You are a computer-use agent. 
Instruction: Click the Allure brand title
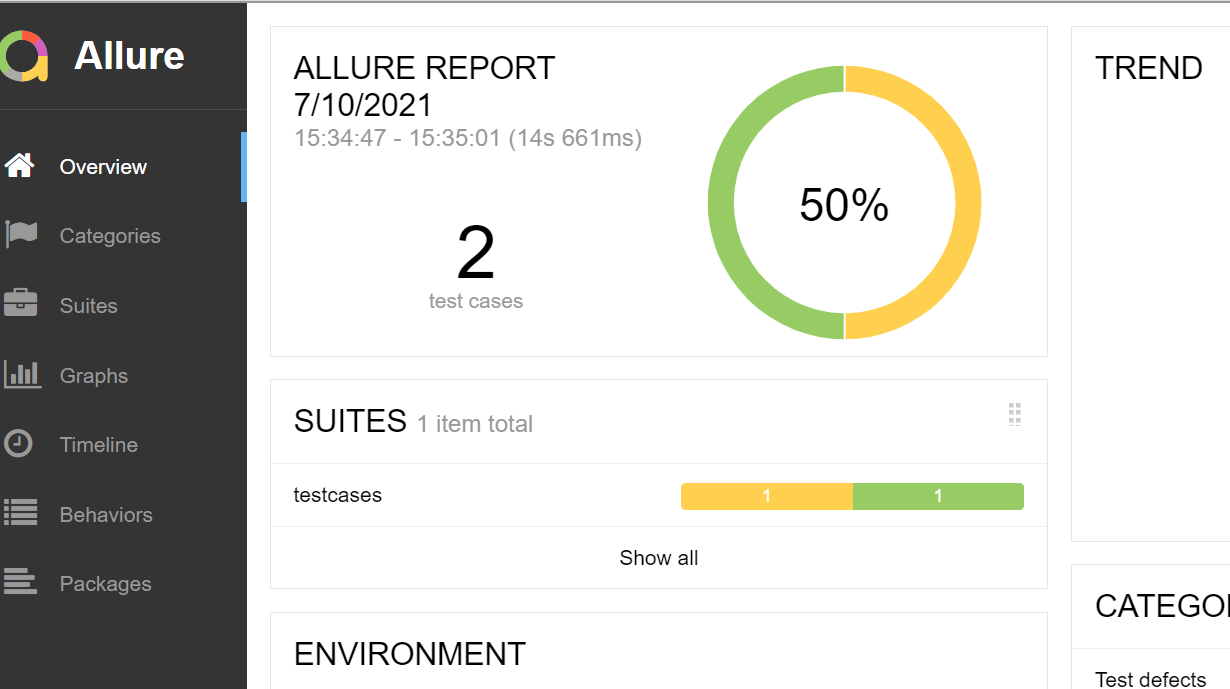coord(129,56)
